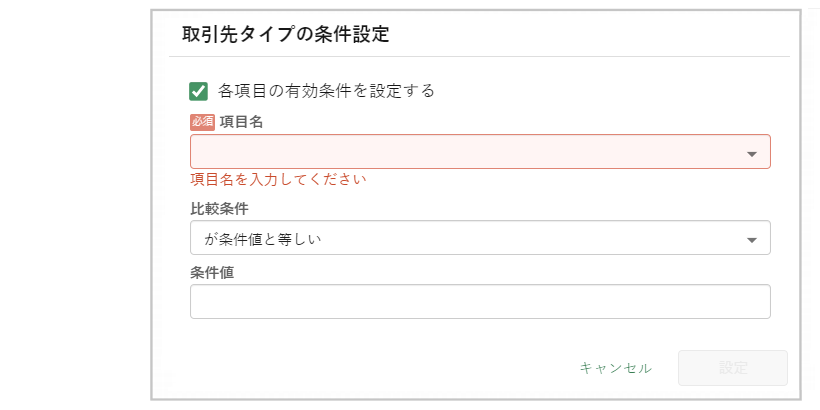The width and height of the screenshot is (820, 410).
Task: Dismiss the dialog with キャンセル
Action: [x=616, y=368]
